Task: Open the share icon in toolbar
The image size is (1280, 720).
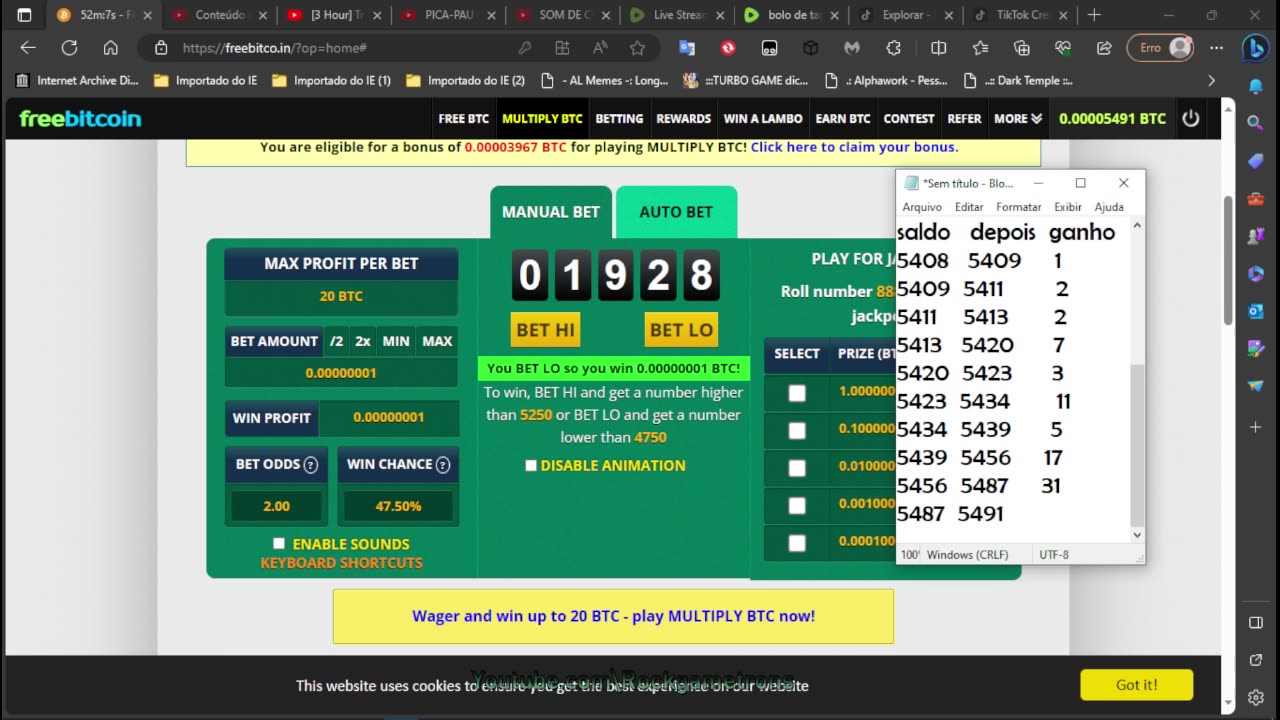Action: click(1104, 48)
